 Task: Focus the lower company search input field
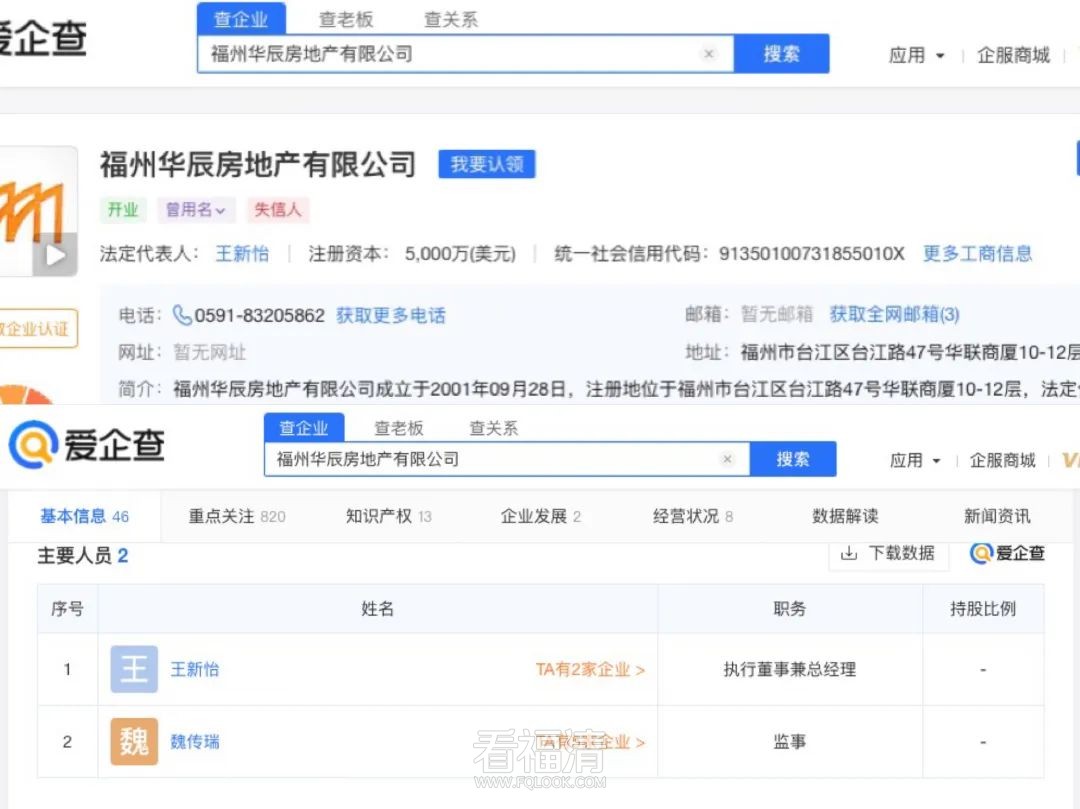(x=490, y=459)
